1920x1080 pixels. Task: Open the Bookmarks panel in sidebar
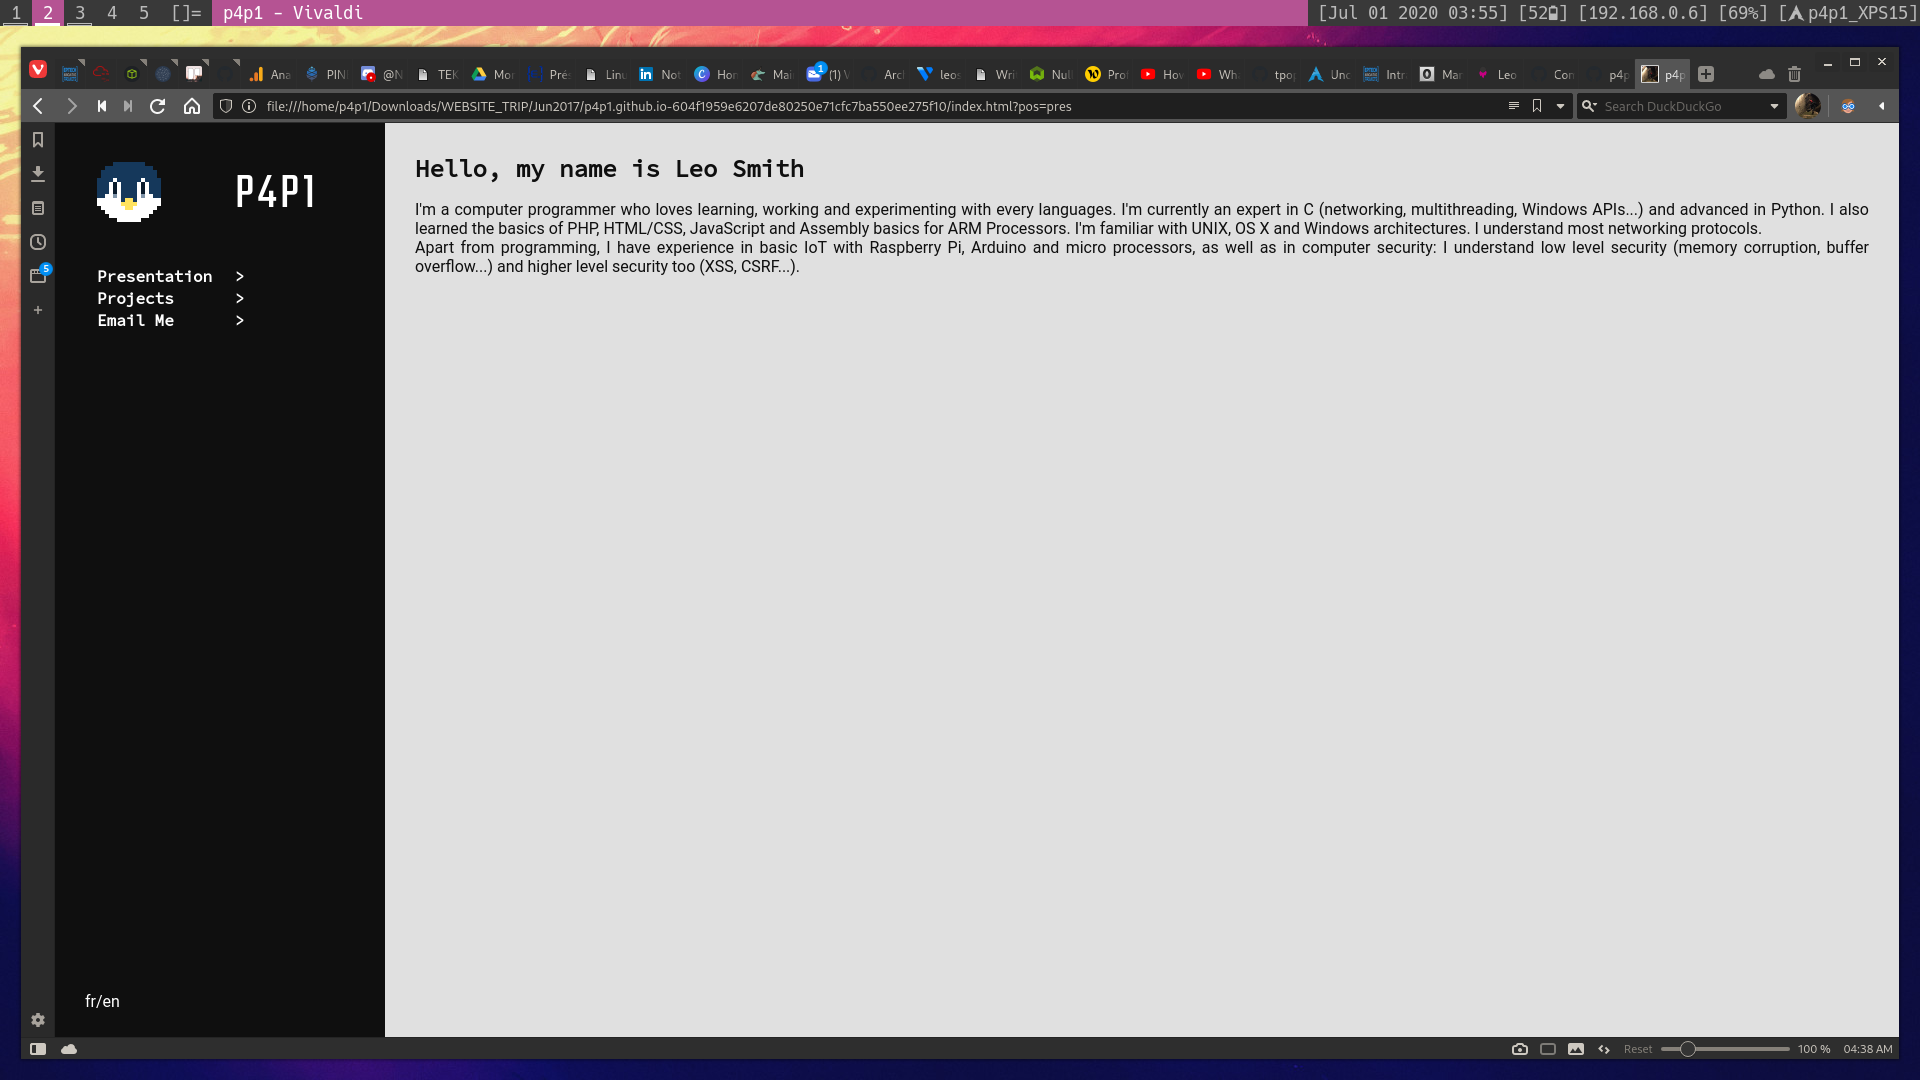(x=38, y=140)
